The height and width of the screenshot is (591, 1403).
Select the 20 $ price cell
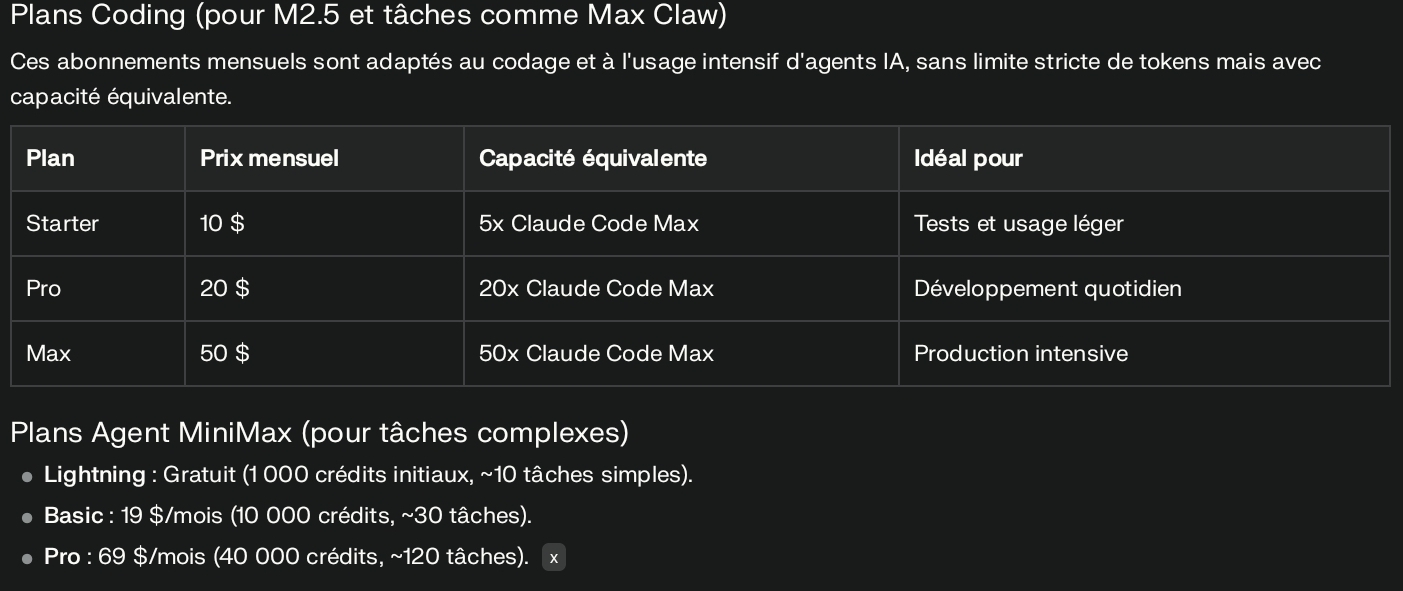[x=324, y=288]
